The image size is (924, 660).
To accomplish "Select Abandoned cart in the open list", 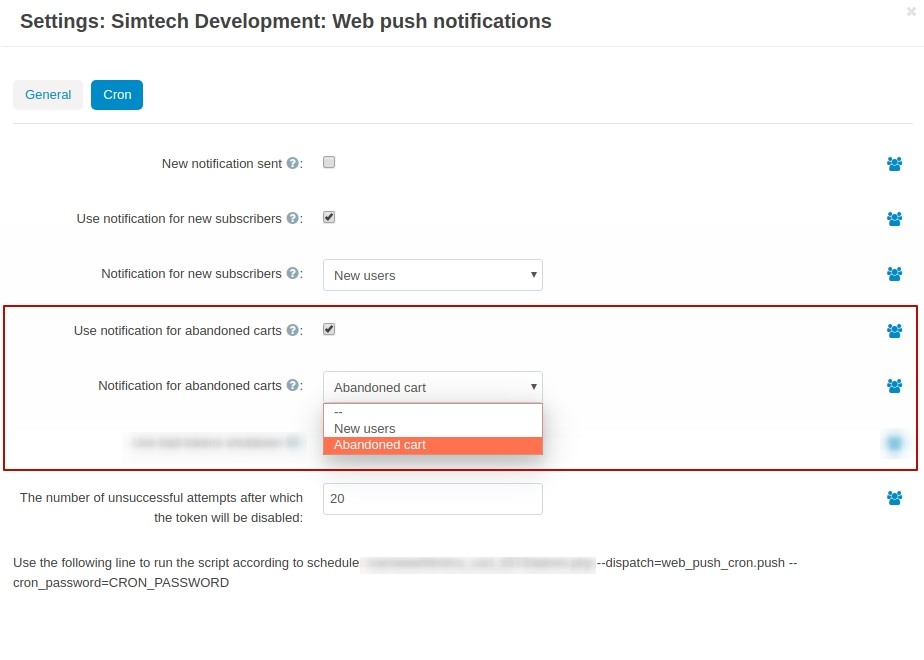I will pos(433,445).
